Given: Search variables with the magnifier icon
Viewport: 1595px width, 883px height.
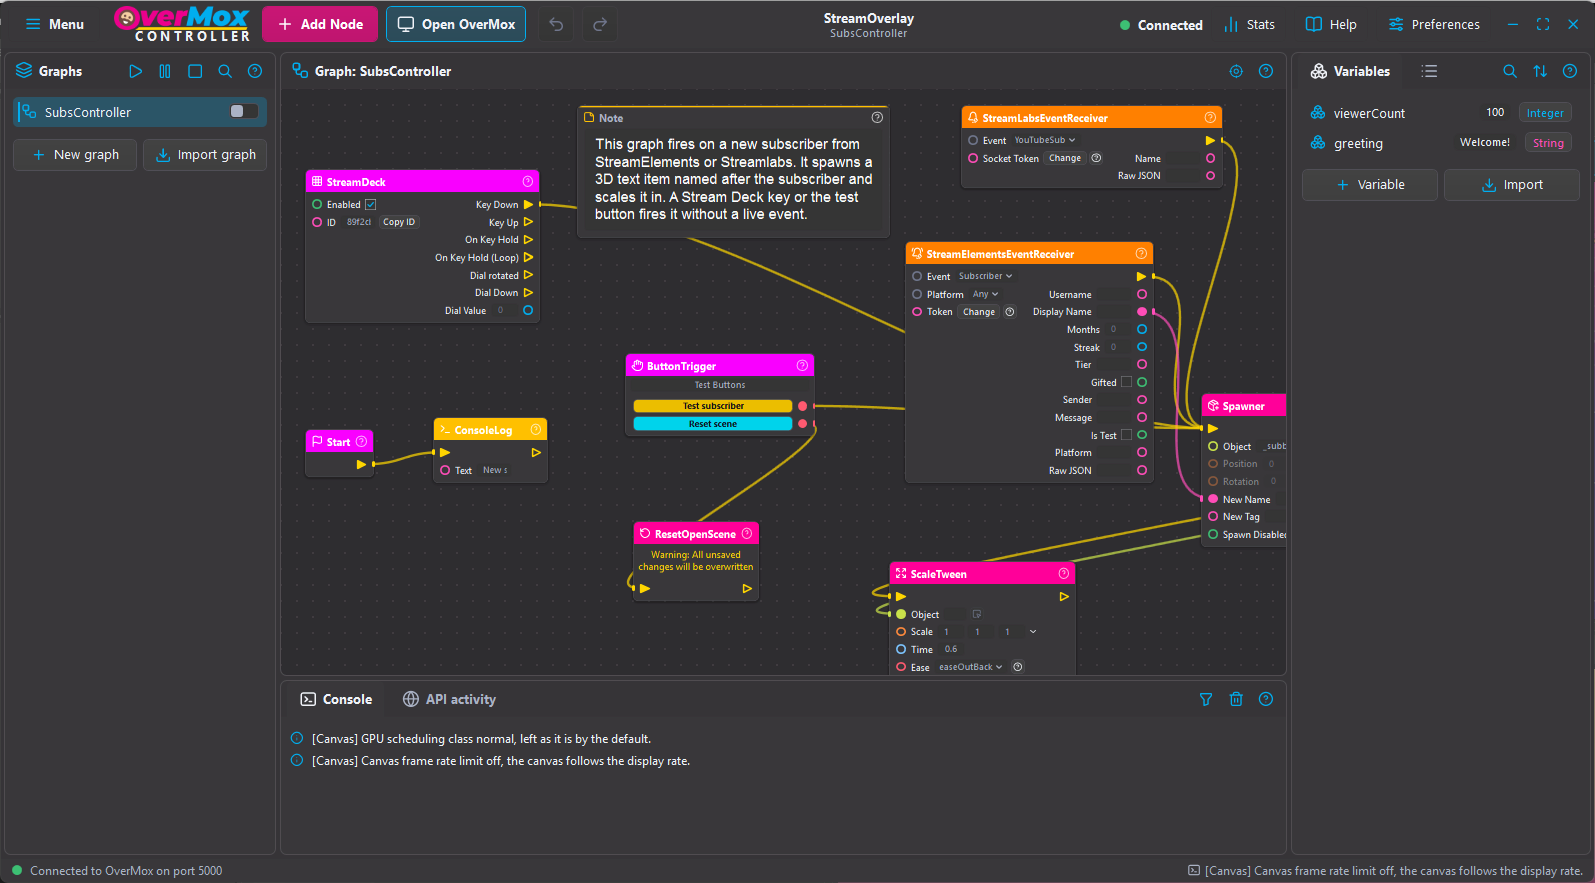Looking at the screenshot, I should 1510,71.
